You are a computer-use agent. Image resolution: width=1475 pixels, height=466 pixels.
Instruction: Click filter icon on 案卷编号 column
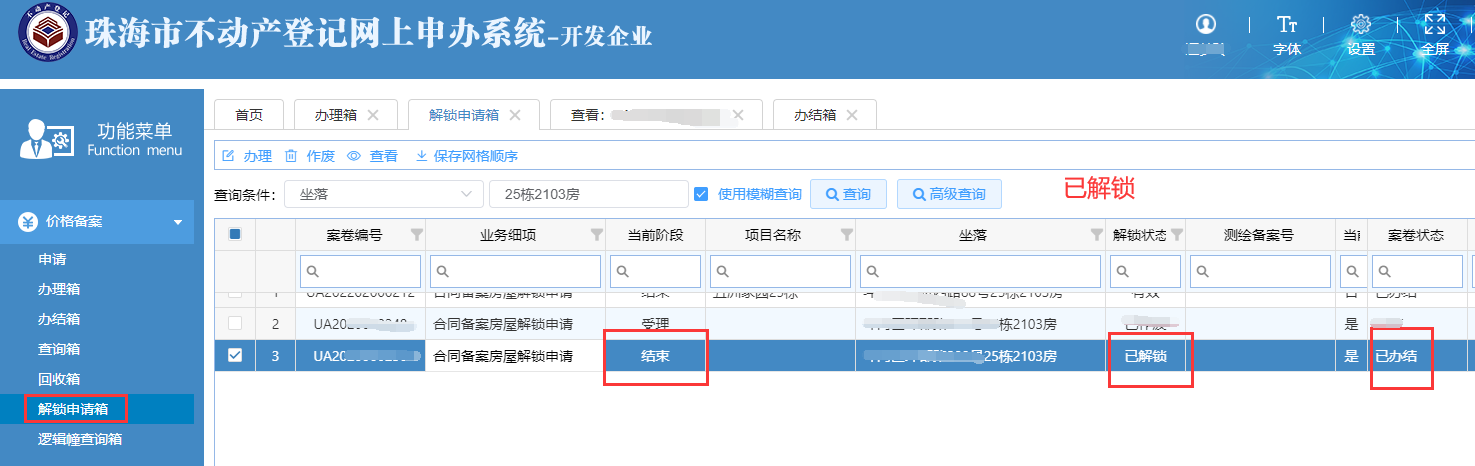point(417,235)
